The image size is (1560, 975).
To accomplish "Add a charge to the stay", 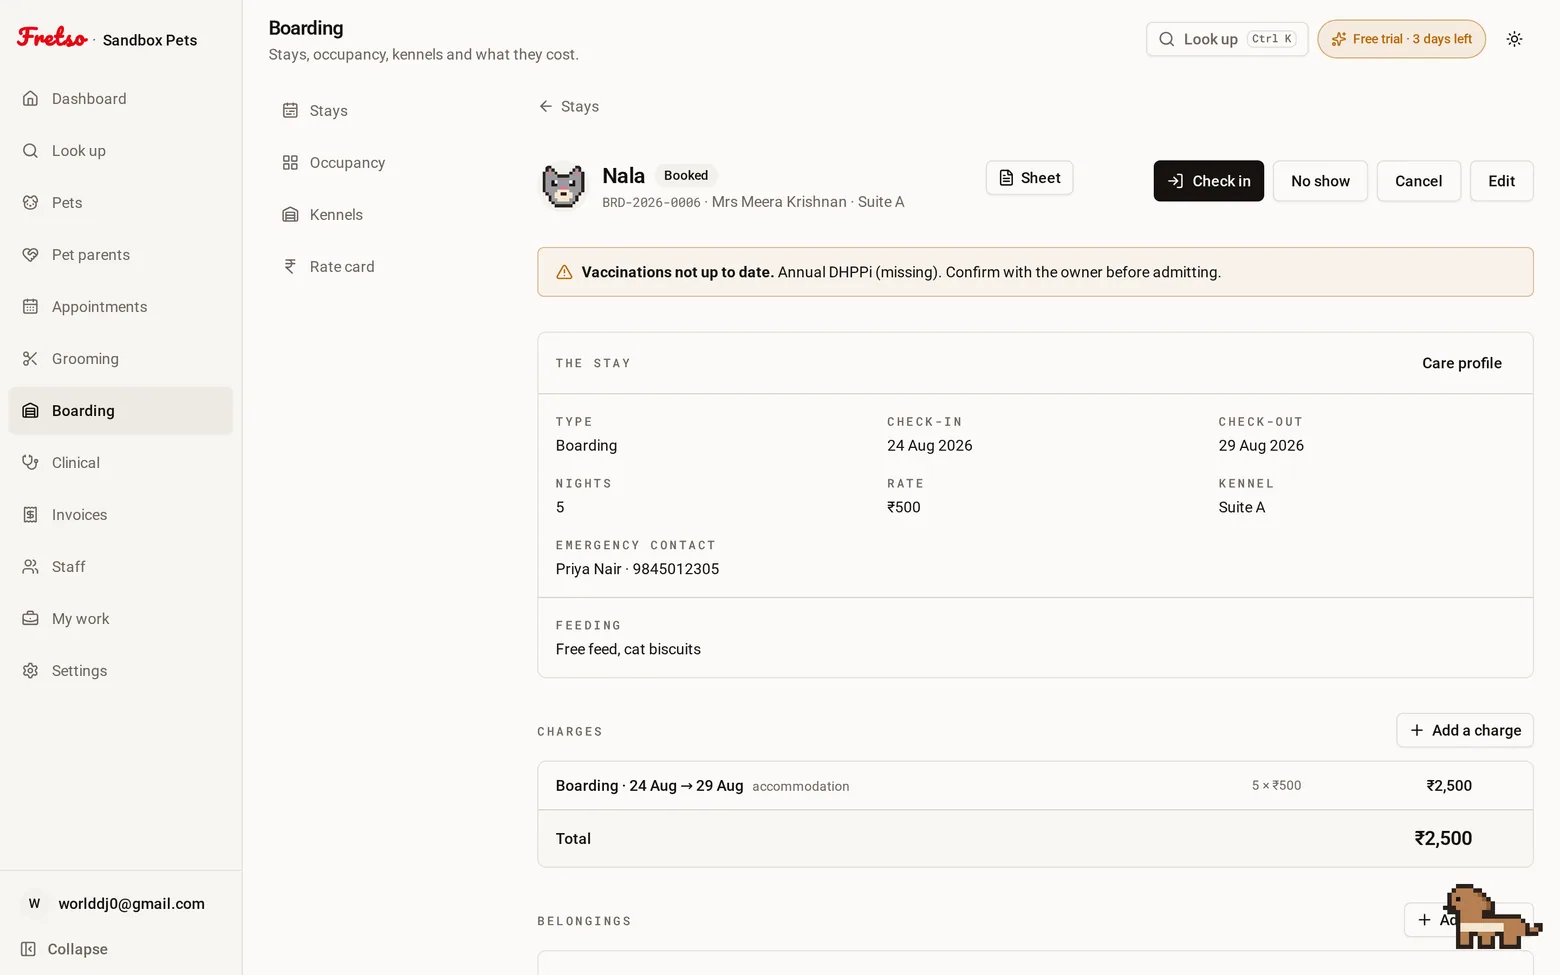I will click(1465, 731).
